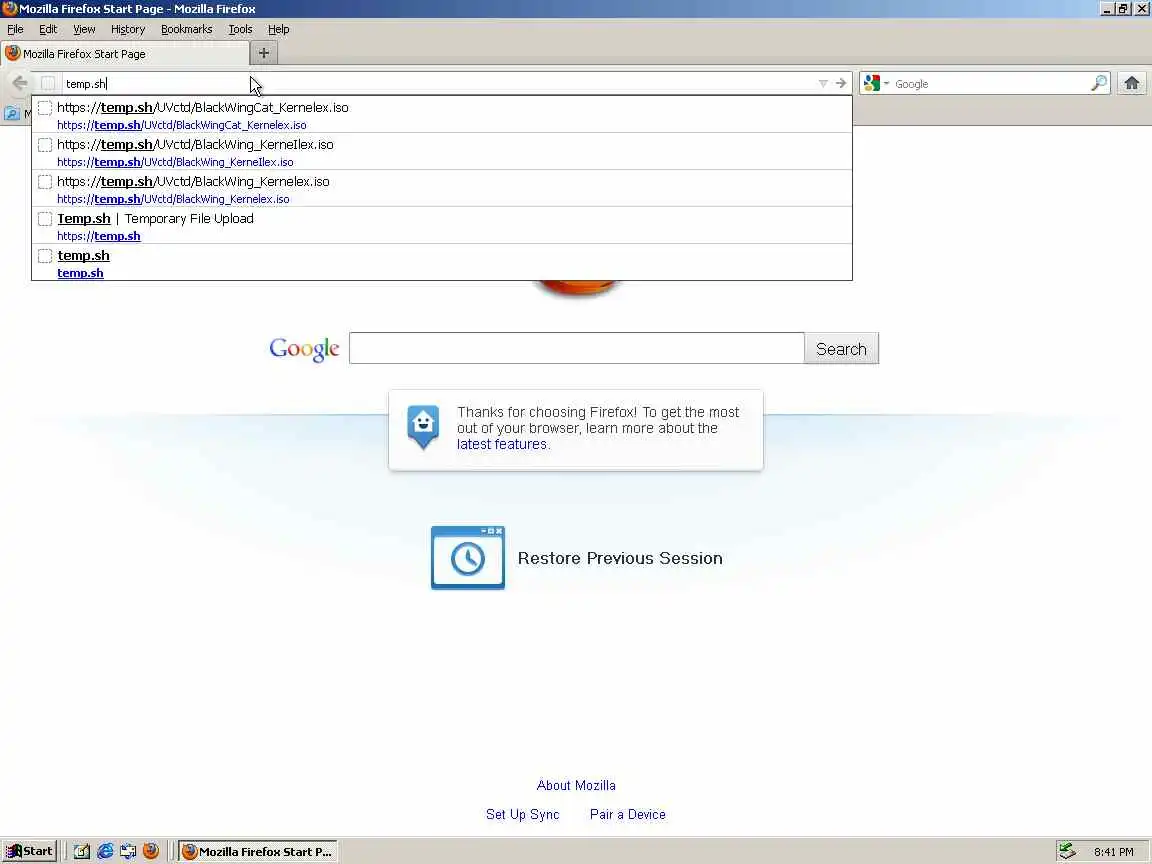
Task: Open the URL history dropdown arrow
Action: pos(823,84)
